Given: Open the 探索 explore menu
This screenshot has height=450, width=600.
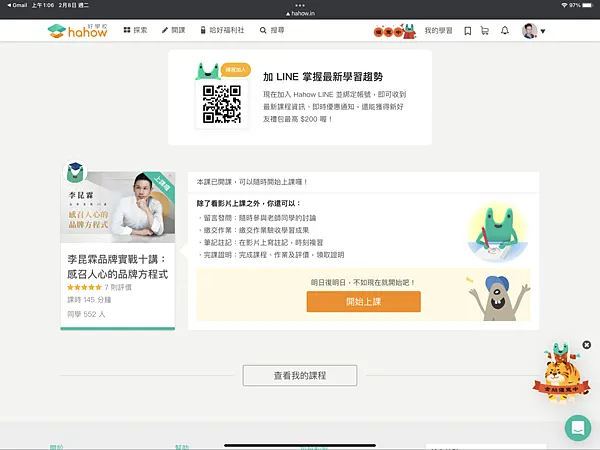Looking at the screenshot, I should pos(135,30).
